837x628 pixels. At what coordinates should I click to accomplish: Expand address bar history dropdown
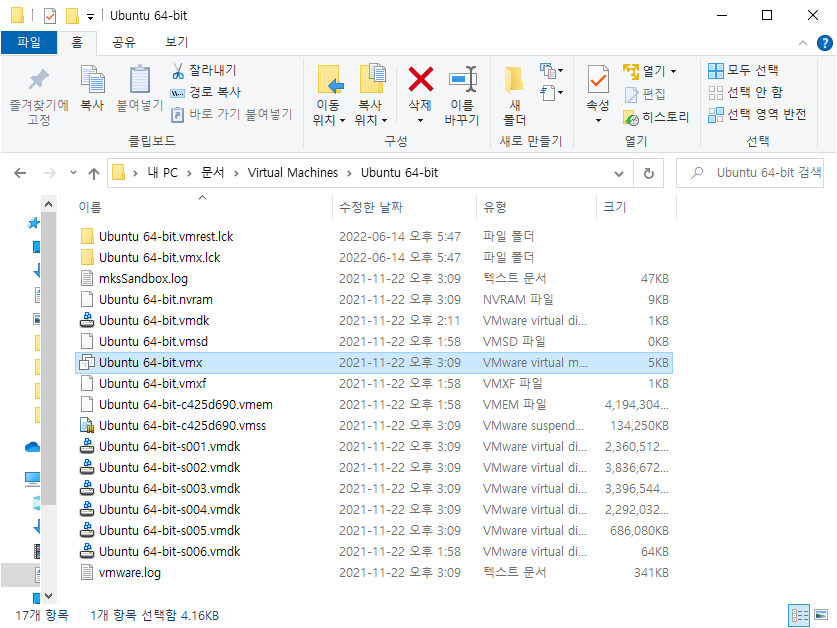tap(619, 174)
